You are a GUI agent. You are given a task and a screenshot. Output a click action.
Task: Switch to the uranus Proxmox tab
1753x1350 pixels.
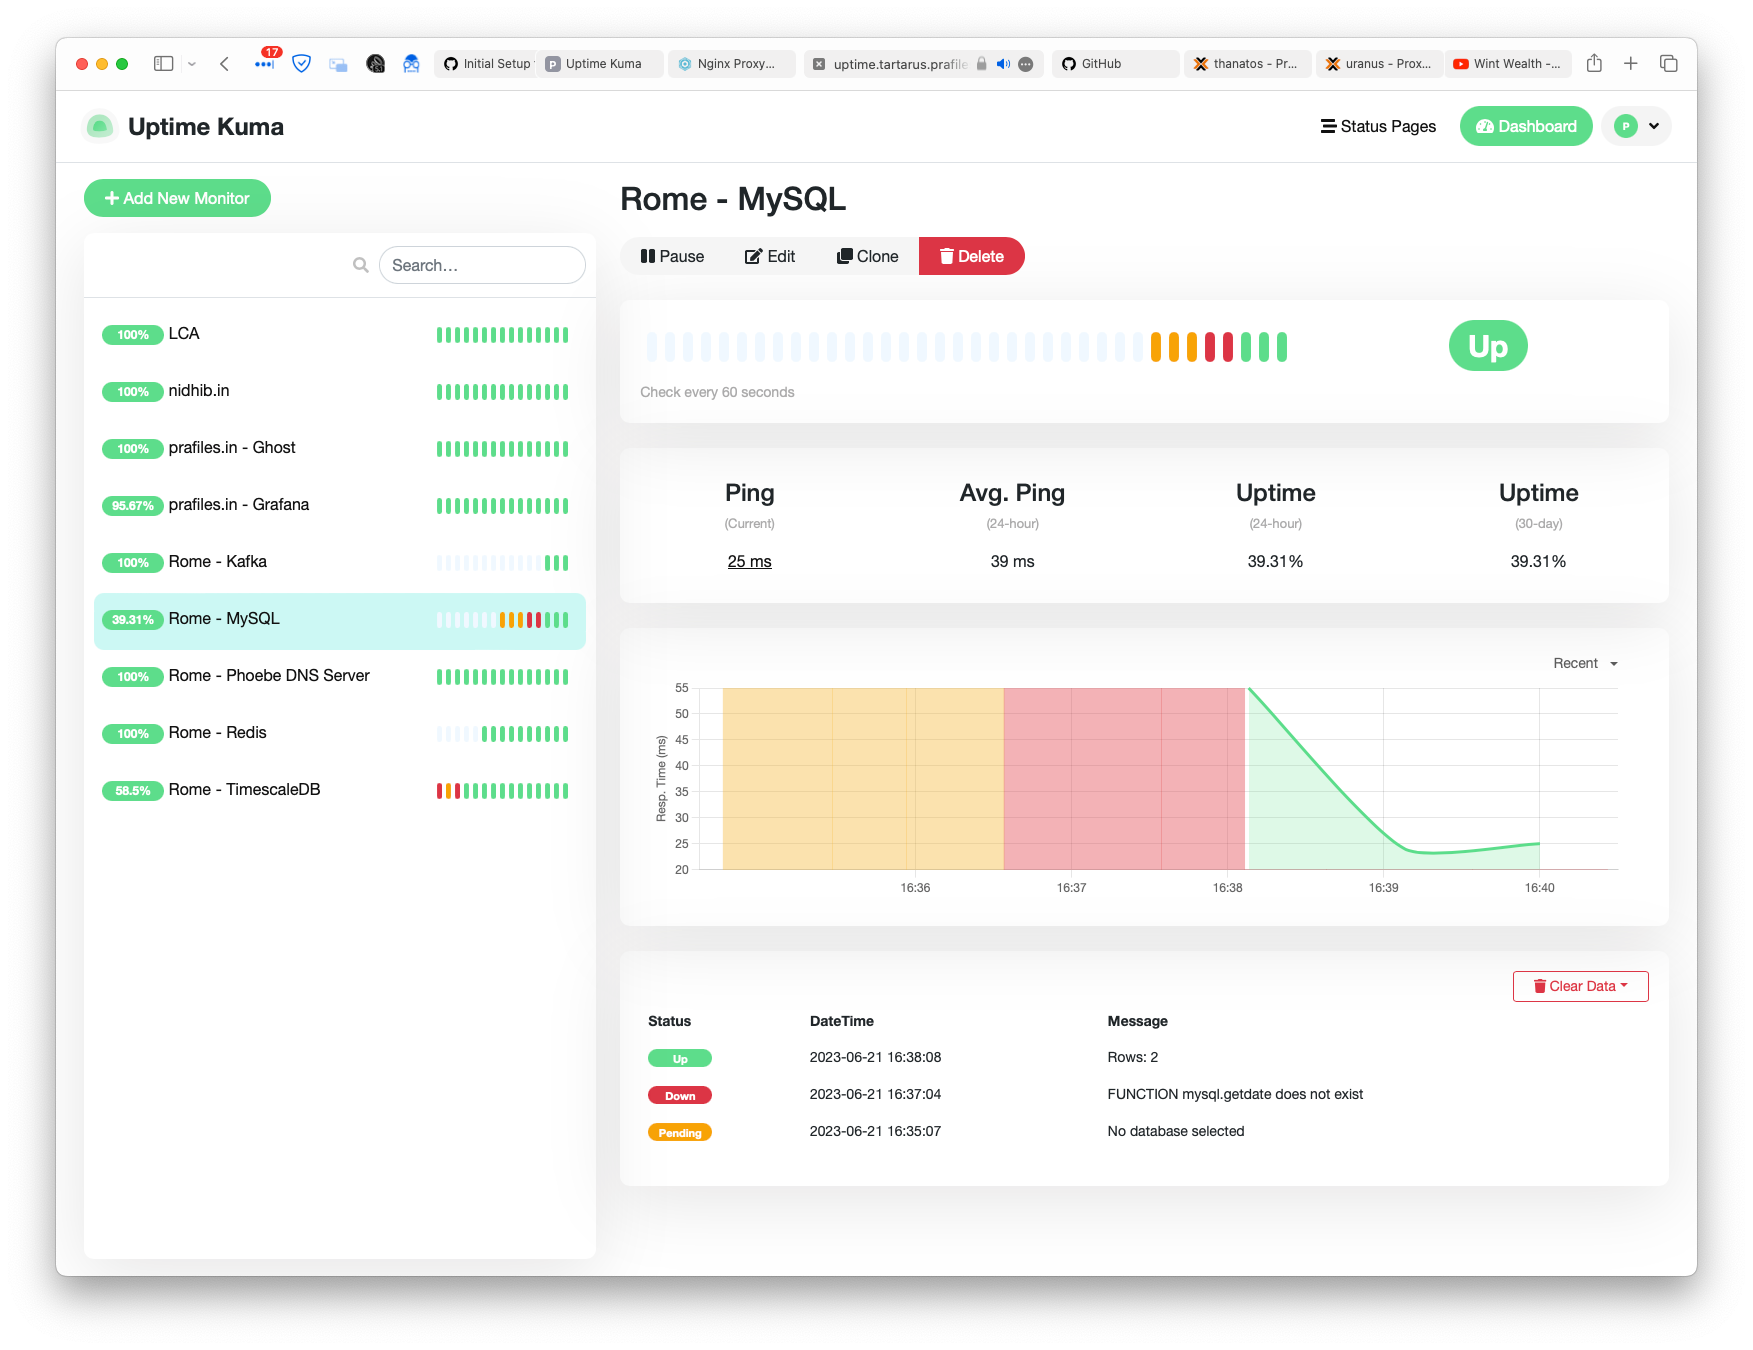pos(1378,63)
